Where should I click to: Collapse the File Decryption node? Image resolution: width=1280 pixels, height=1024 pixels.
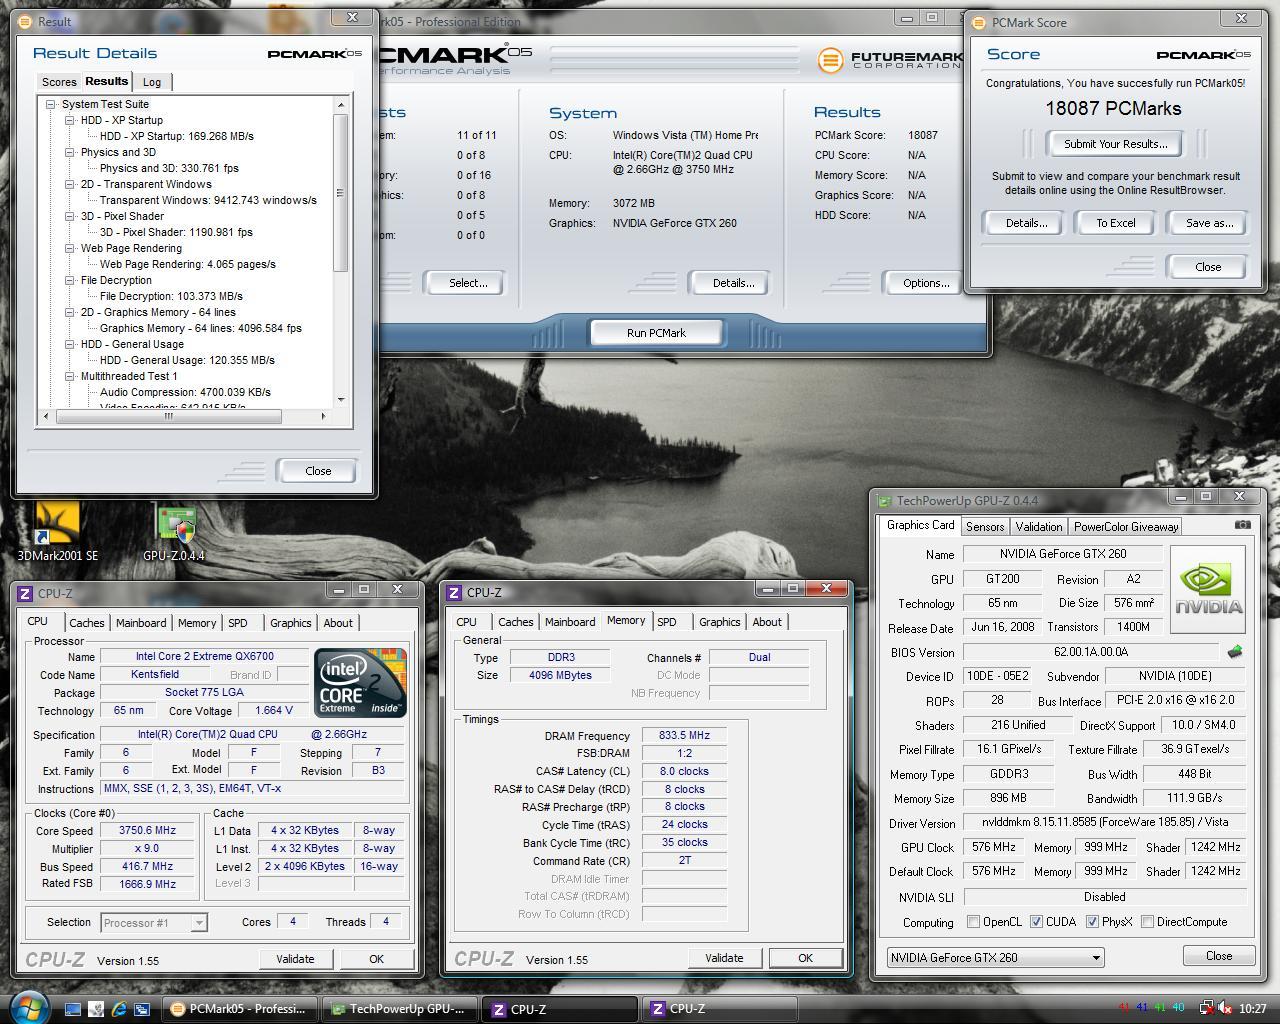click(x=70, y=280)
